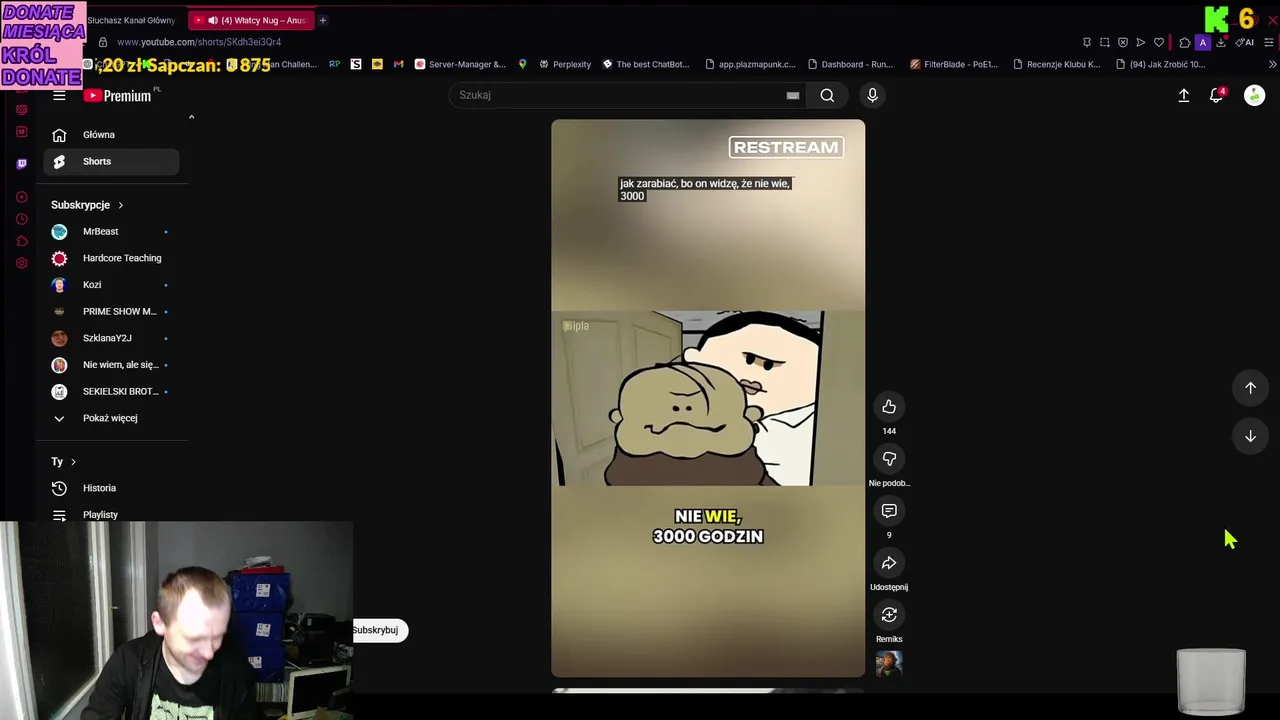This screenshot has width=1280, height=720.
Task: Expand Pokaż więcej subscriptions
Action: point(111,418)
